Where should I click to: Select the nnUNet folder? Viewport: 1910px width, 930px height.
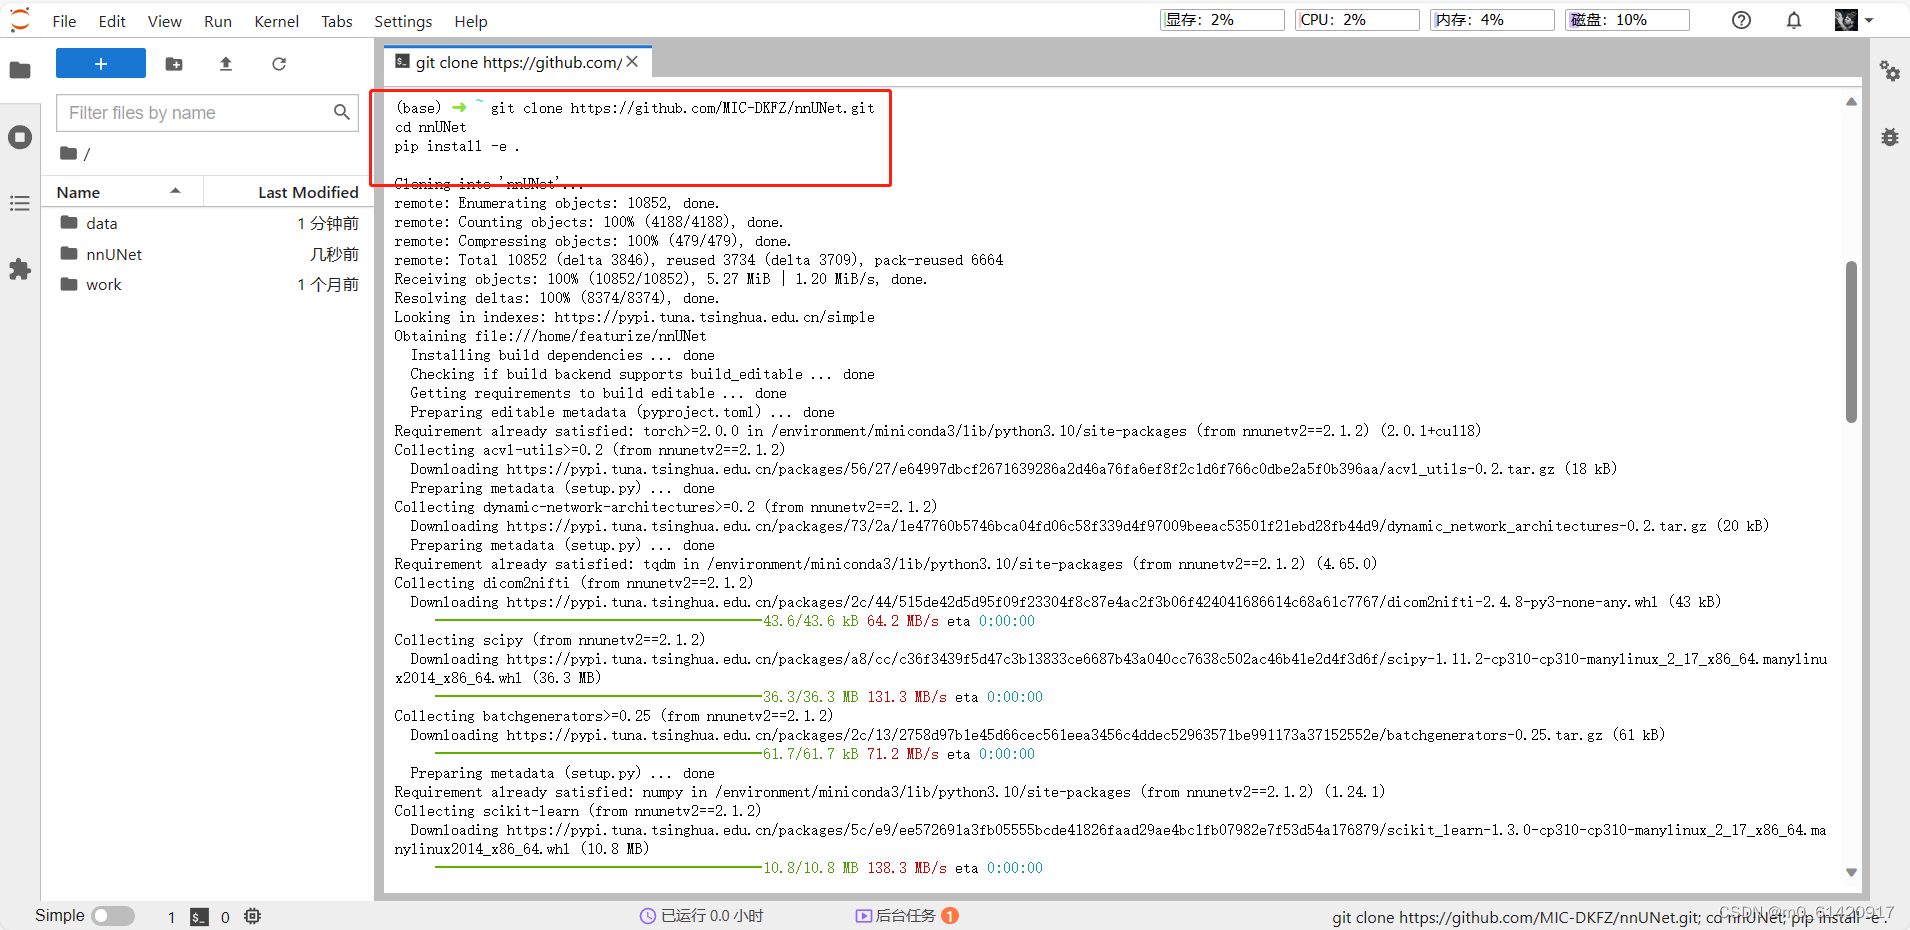(x=207, y=254)
